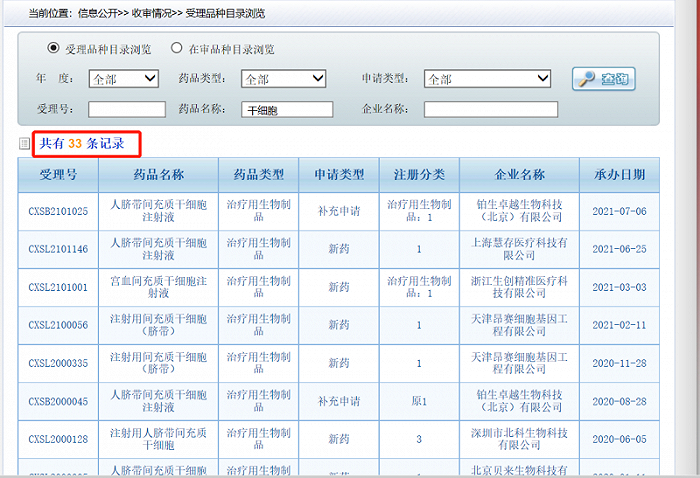Click acceptance number CXSL2101001
Image resolution: width=700 pixels, height=478 pixels.
[x=58, y=287]
